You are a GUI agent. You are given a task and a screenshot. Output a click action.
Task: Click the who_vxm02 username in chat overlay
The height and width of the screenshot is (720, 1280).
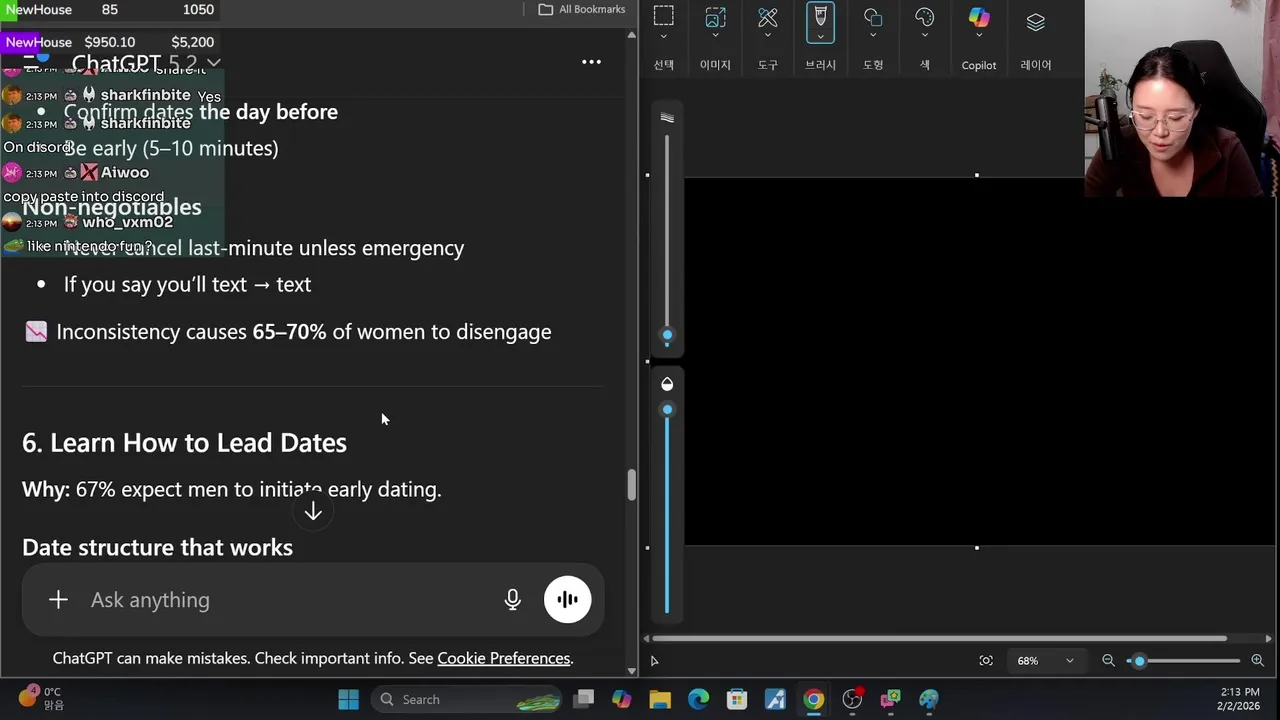(128, 222)
